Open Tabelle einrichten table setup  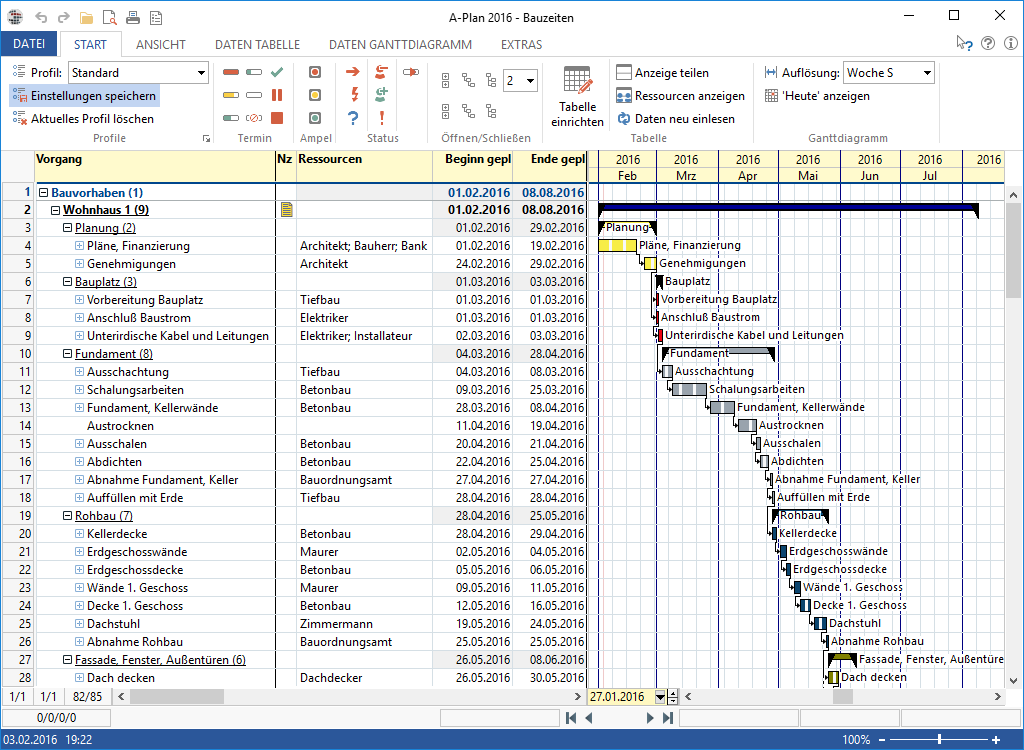[577, 97]
